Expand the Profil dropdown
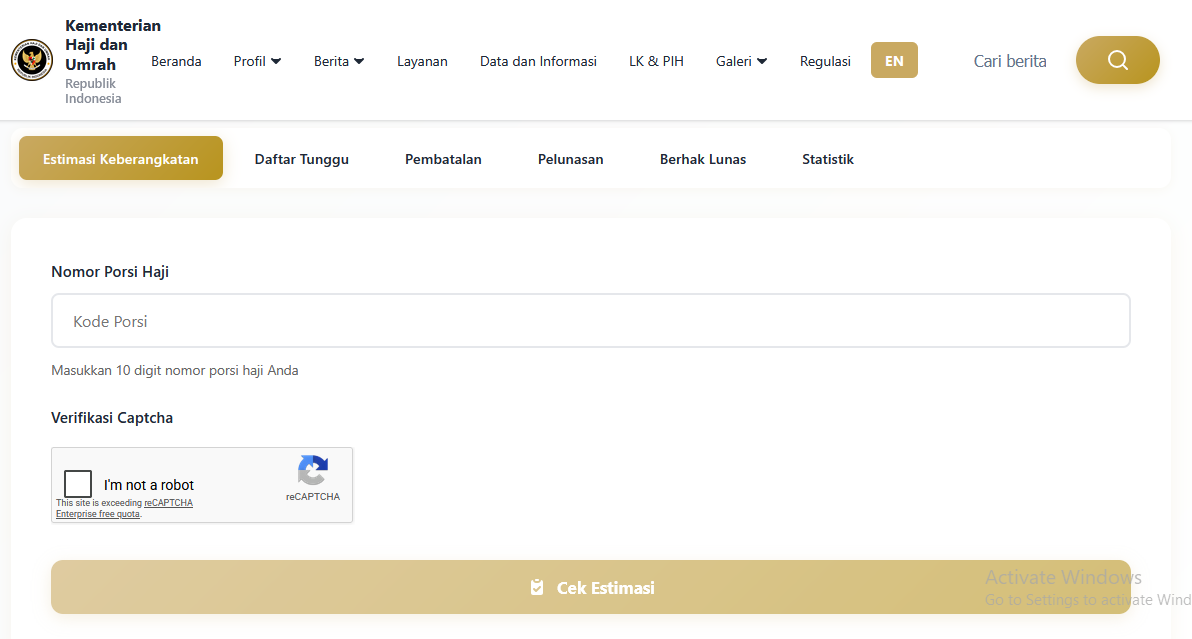Screen dimensions: 1192x639 (x=257, y=61)
